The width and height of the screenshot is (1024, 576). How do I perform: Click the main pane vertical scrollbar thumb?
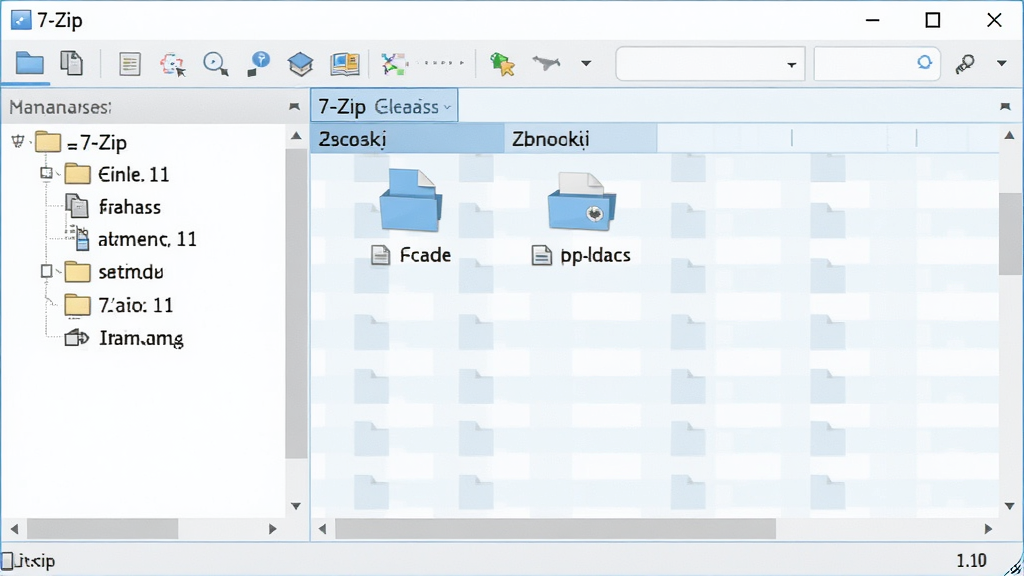coord(1010,234)
